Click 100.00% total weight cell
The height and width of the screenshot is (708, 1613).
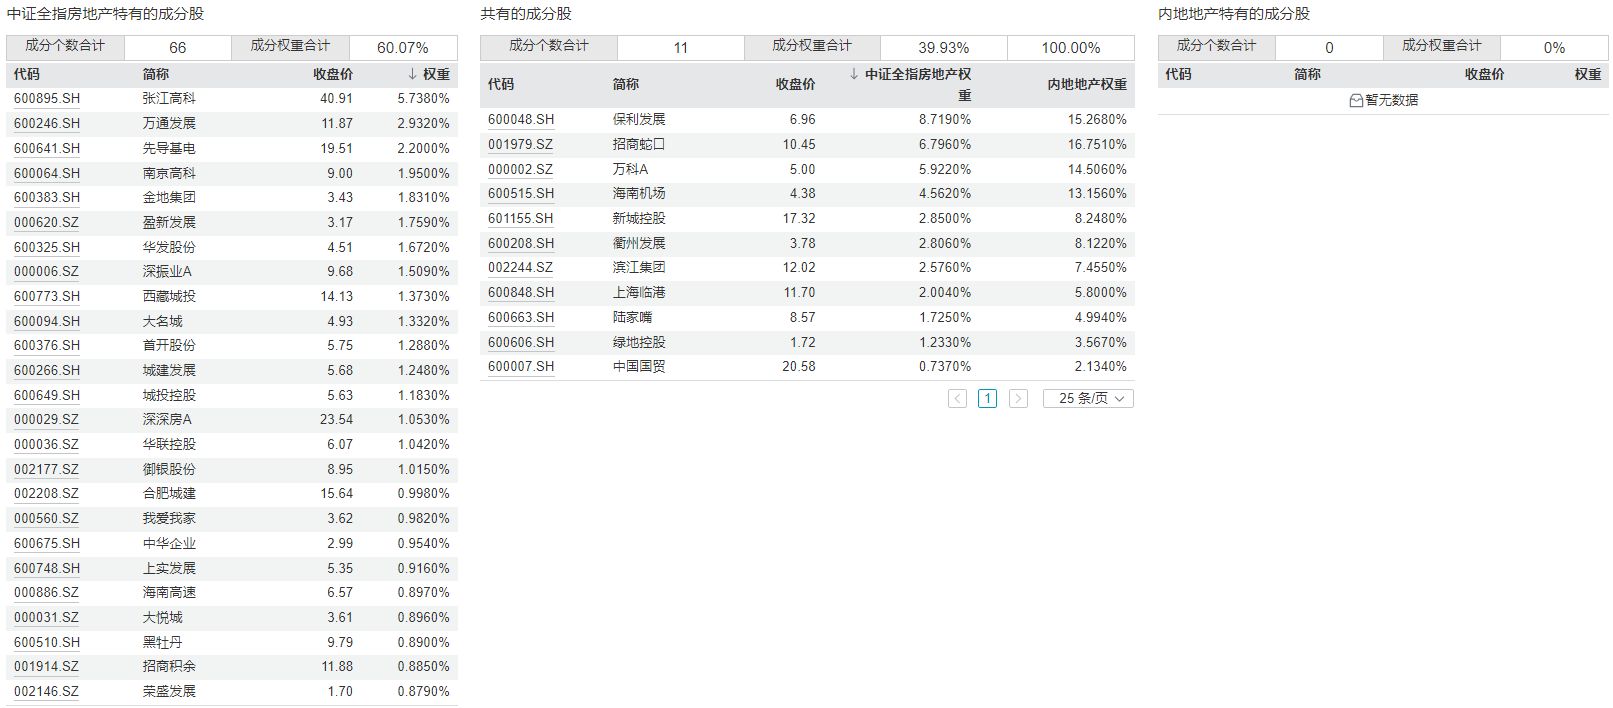pyautogui.click(x=1071, y=47)
